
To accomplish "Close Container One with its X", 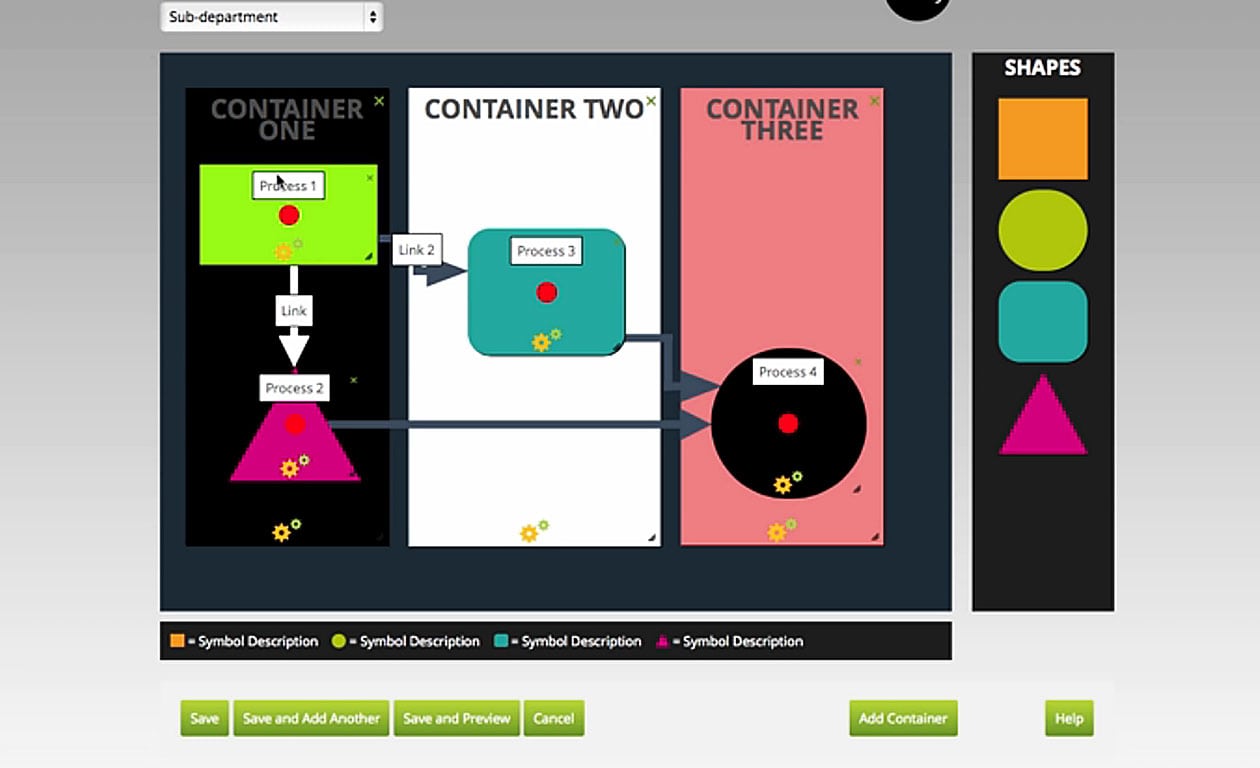I will [379, 101].
